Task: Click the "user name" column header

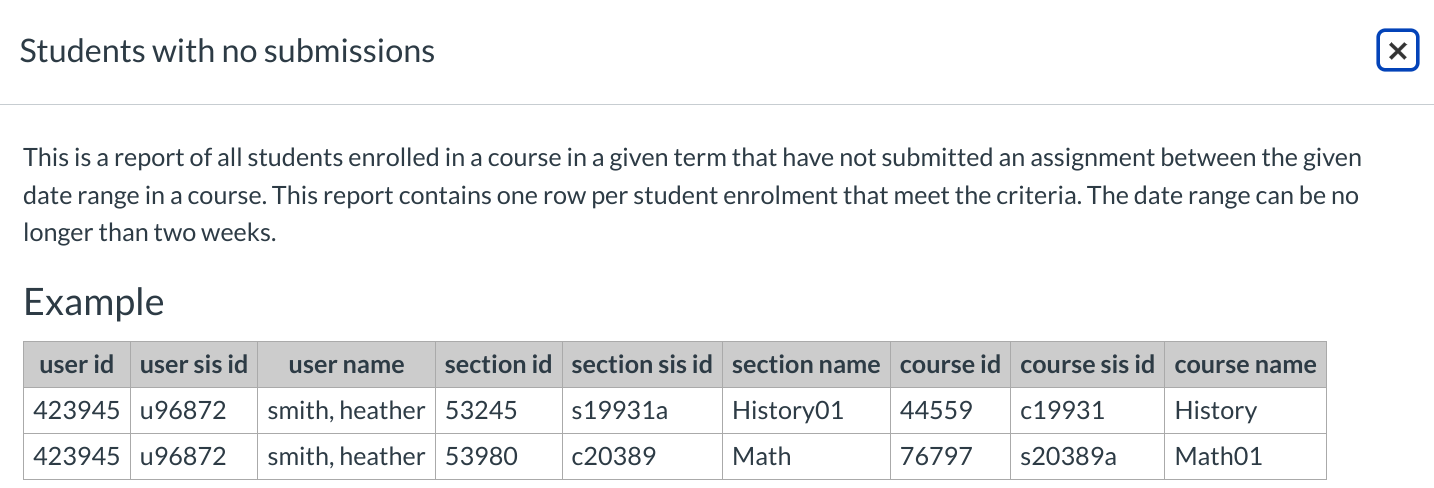Action: pyautogui.click(x=346, y=365)
